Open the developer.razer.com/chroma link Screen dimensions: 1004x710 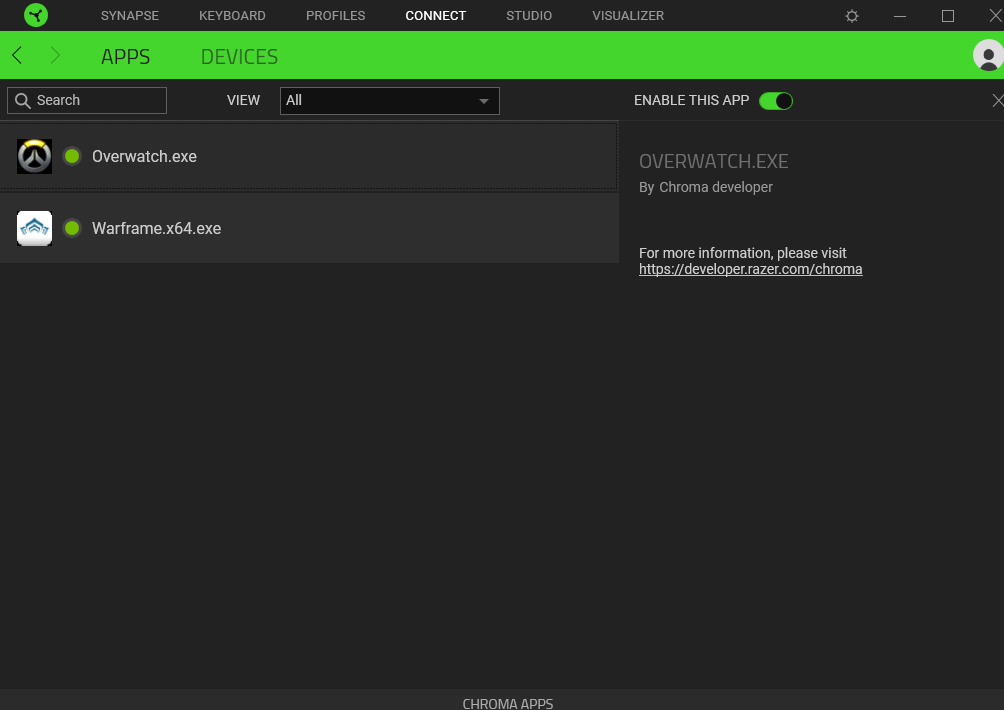[x=750, y=270]
